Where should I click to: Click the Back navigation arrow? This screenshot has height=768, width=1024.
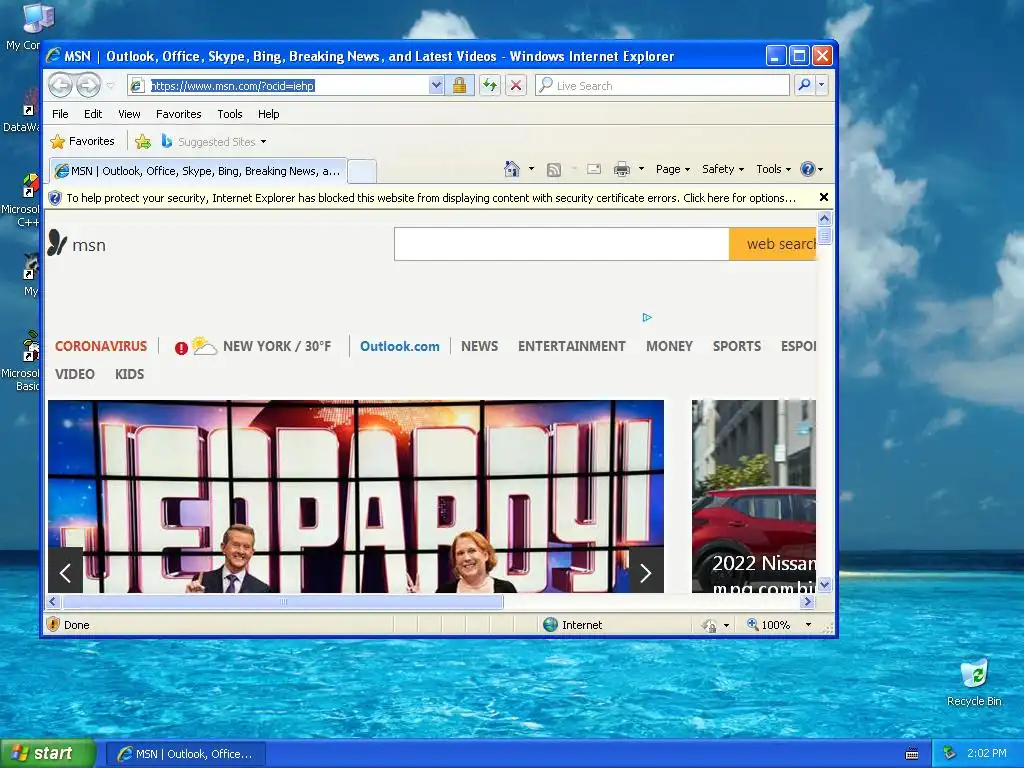point(60,85)
